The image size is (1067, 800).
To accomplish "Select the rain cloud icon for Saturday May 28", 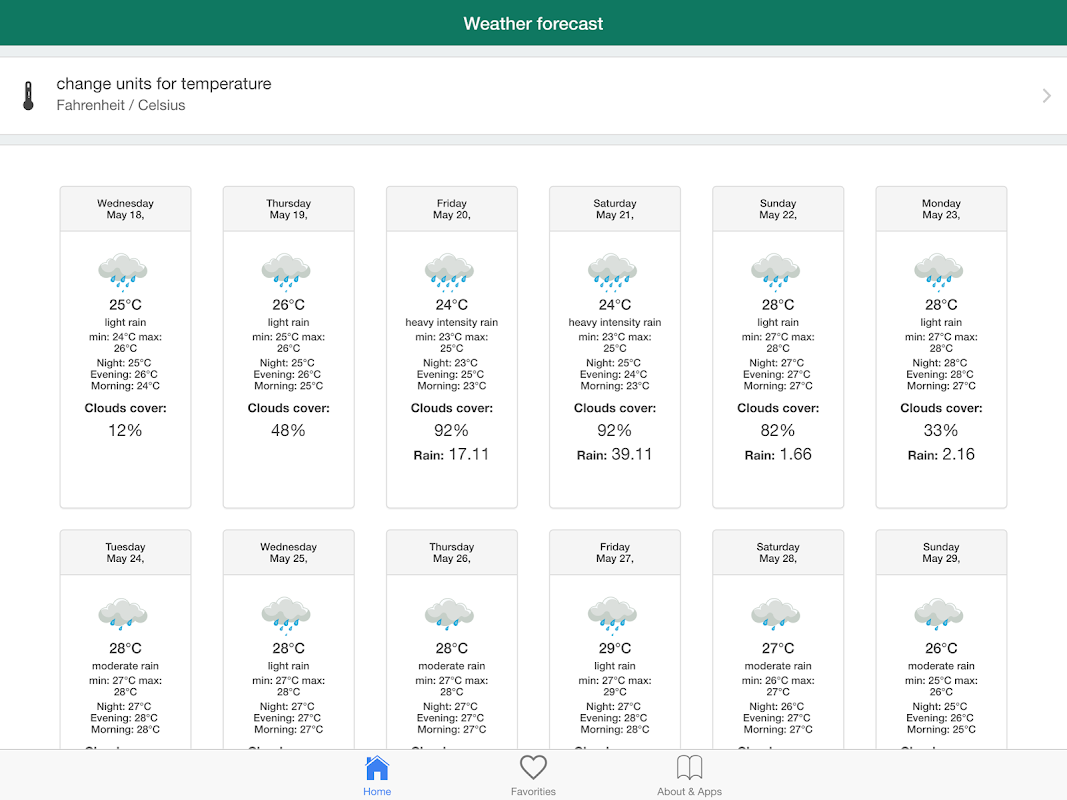I will [776, 614].
